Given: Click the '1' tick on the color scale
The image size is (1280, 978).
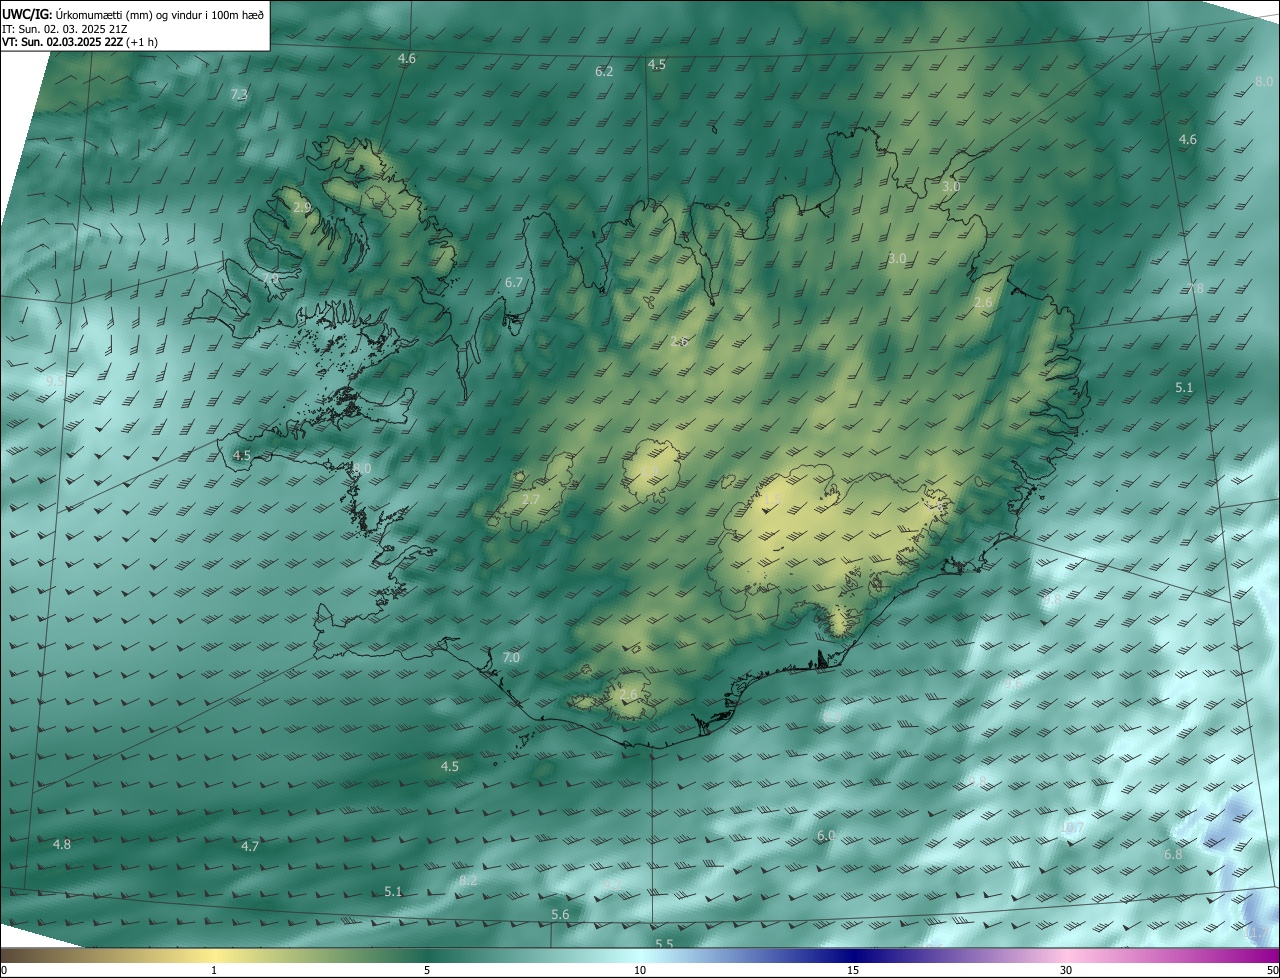Looking at the screenshot, I should [x=214, y=971].
